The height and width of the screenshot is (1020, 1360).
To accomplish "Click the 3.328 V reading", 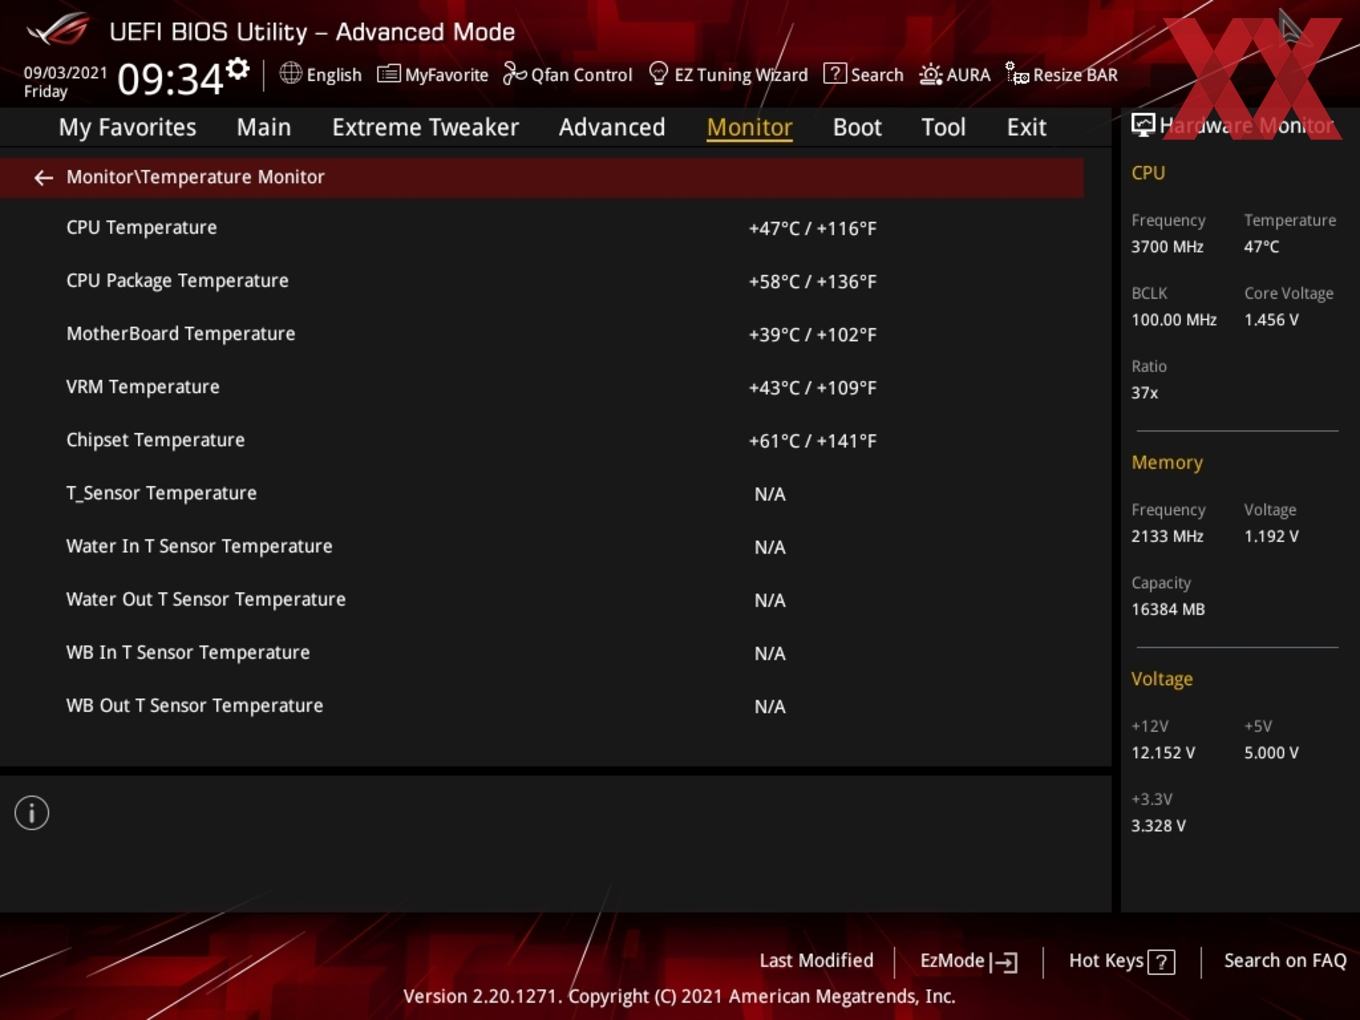I will click(x=1158, y=825).
